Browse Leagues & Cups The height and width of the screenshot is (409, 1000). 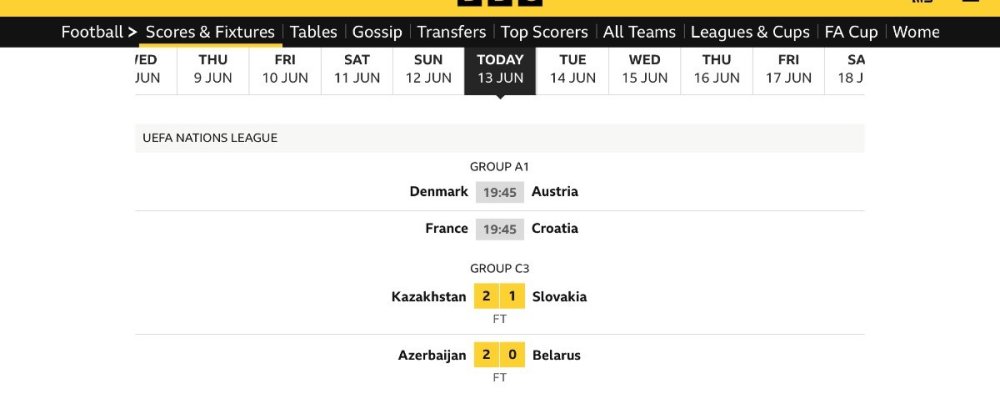tap(750, 32)
